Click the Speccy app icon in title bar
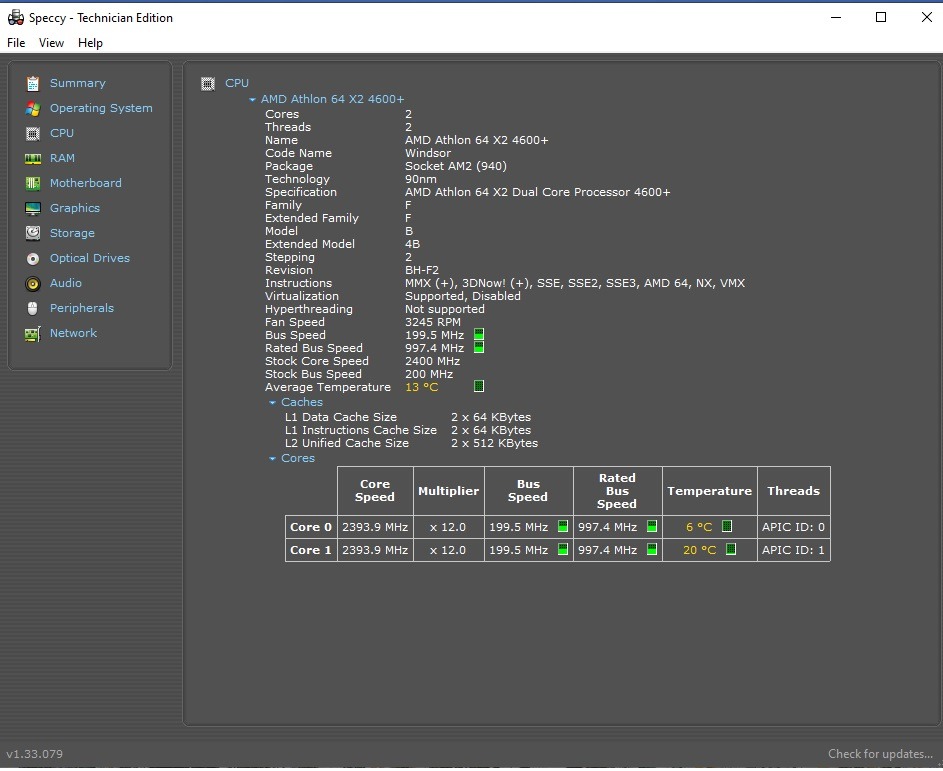943x771 pixels. pos(16,17)
